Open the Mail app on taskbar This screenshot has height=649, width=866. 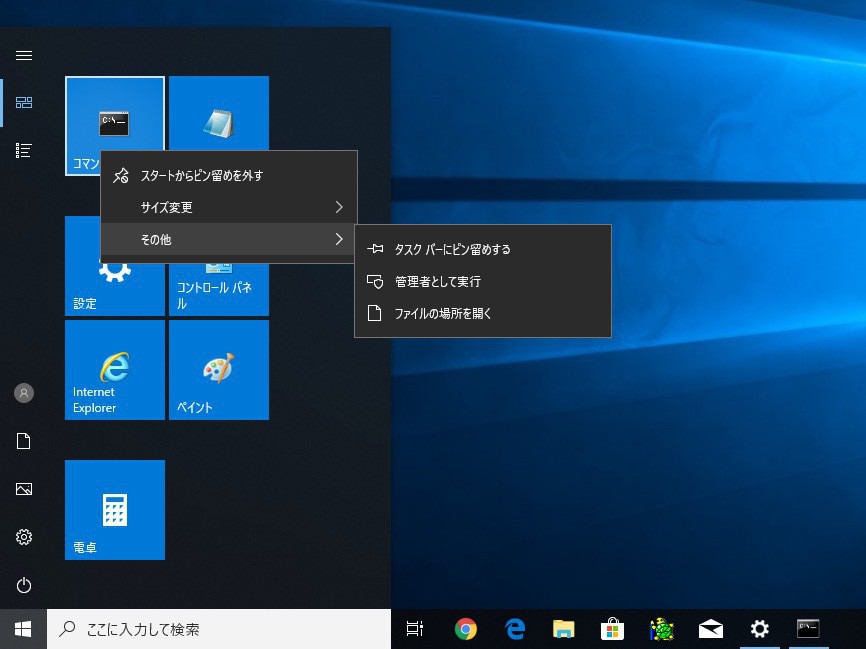tap(711, 629)
